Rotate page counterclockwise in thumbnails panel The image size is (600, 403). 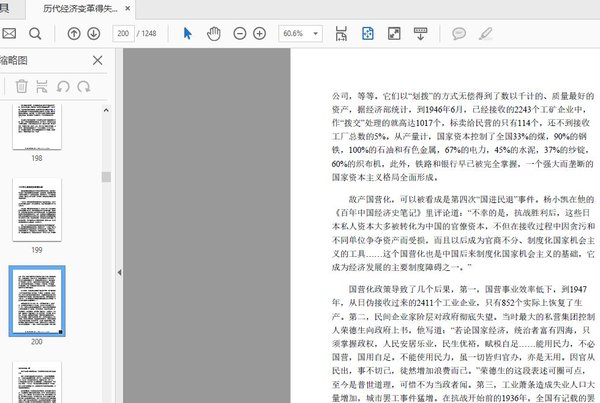coord(65,87)
